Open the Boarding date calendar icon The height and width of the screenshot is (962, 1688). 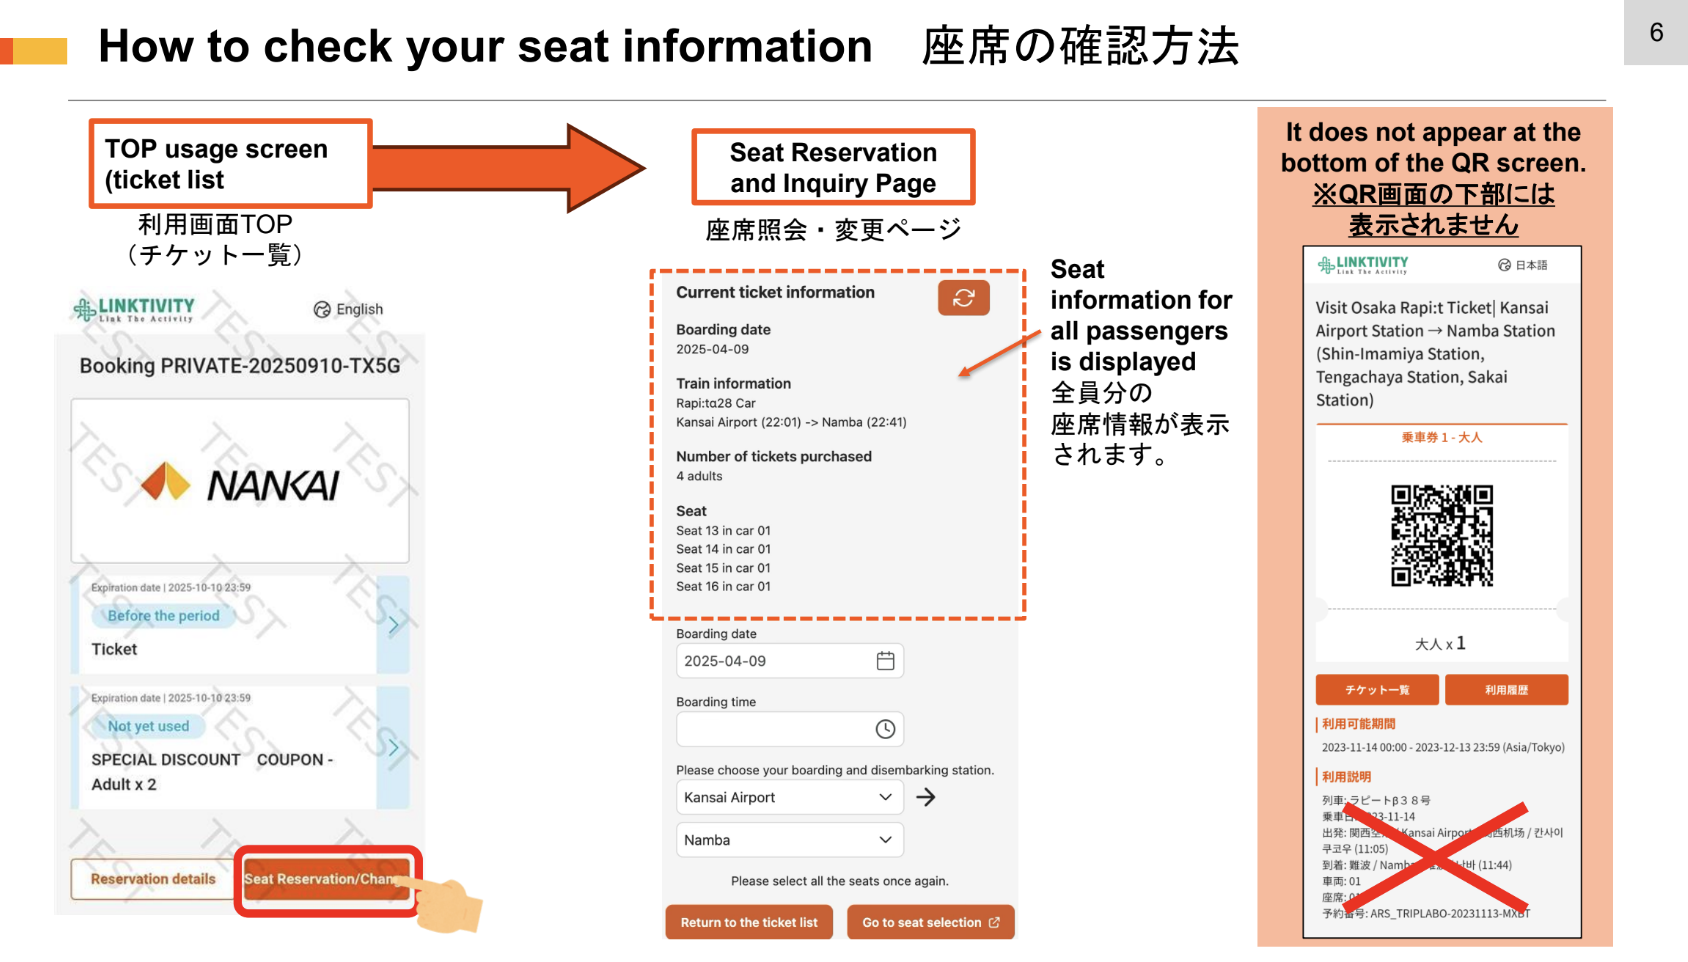885,661
